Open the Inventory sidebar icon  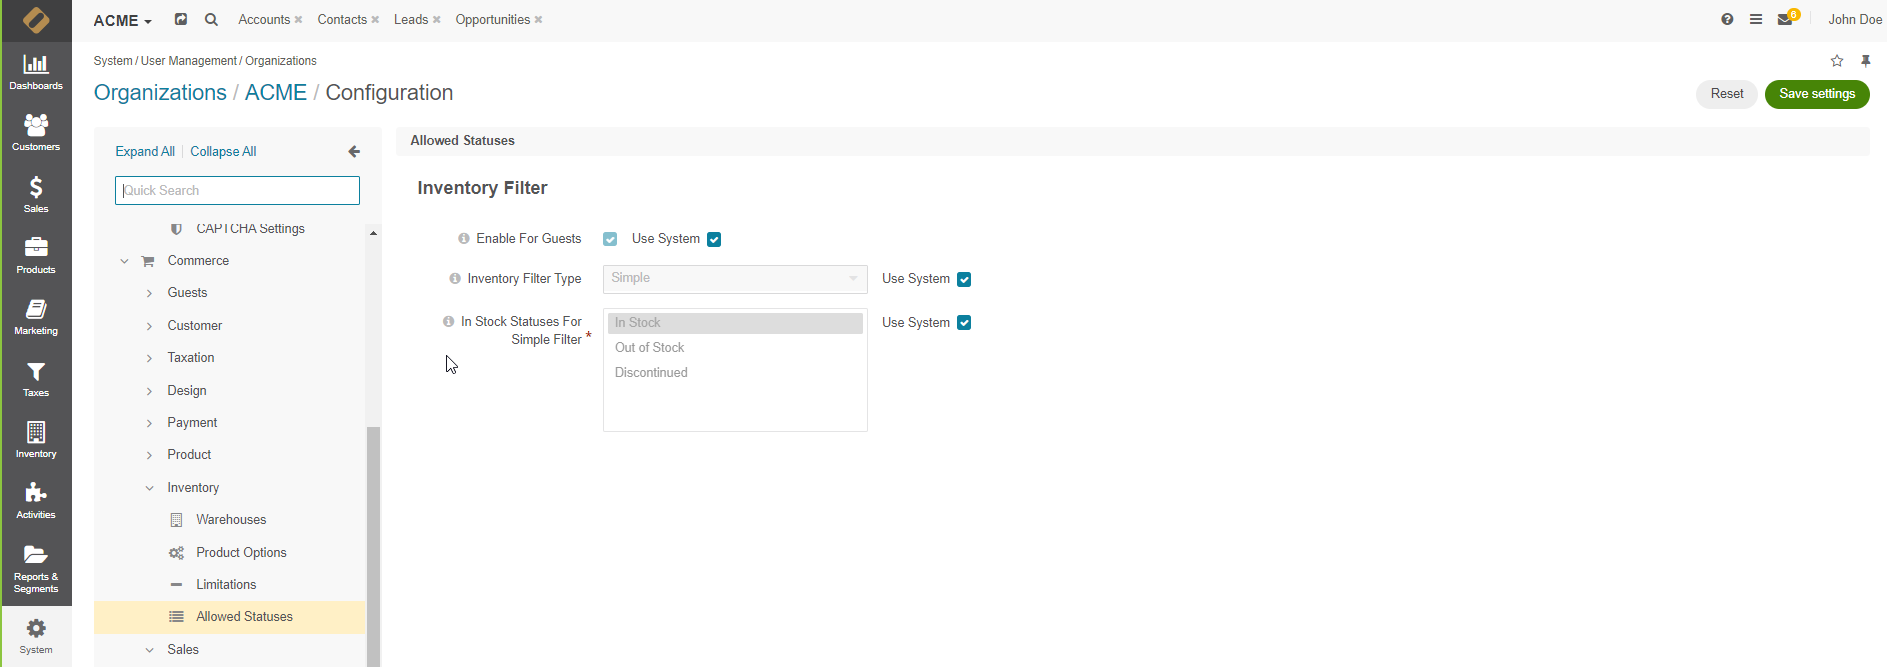[36, 440]
